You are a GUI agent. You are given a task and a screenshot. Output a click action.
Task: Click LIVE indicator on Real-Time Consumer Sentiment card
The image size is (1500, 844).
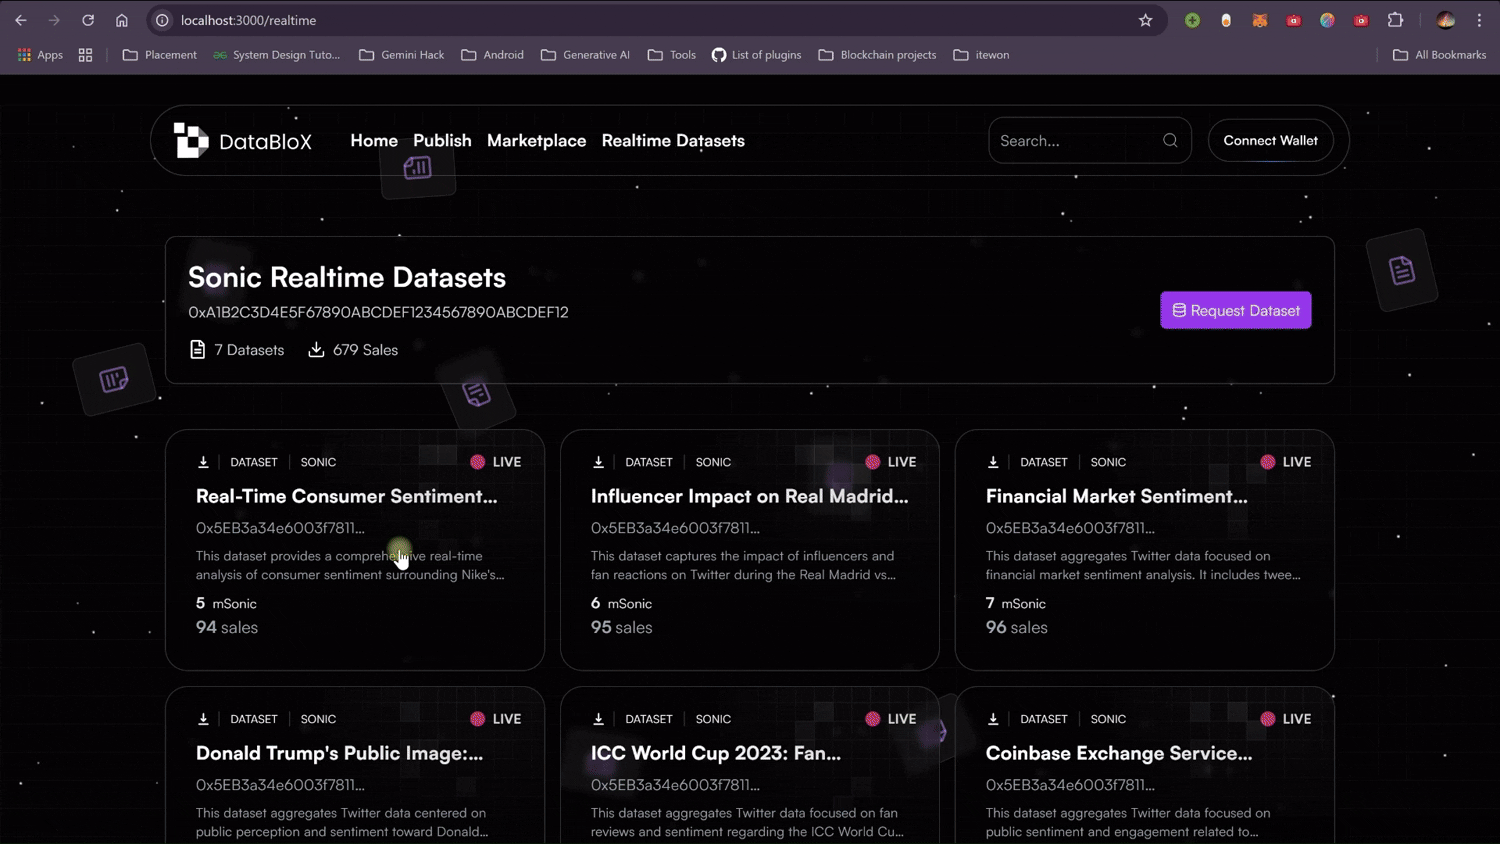pyautogui.click(x=496, y=462)
